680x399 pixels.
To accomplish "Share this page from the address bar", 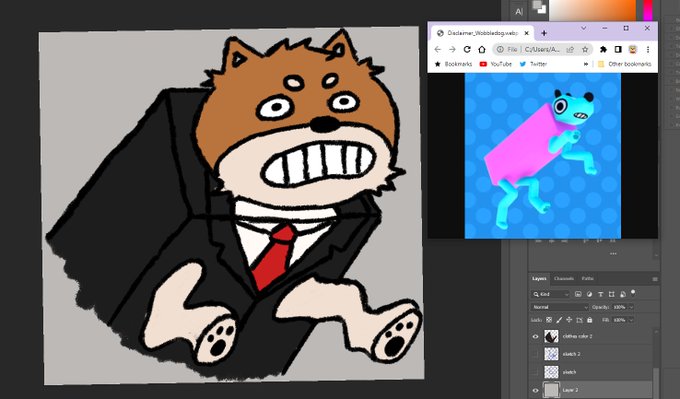I will (571, 49).
